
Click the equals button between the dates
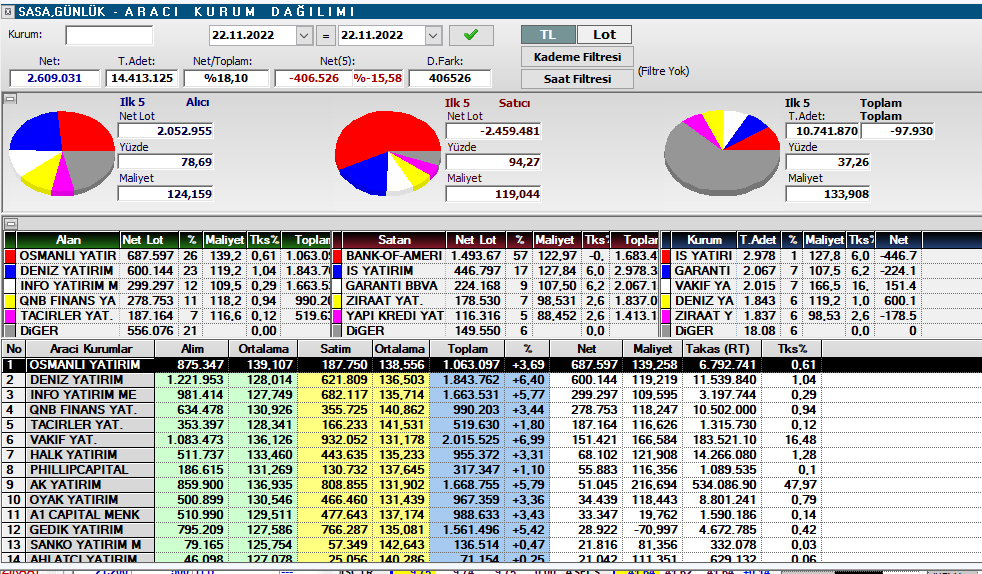point(326,35)
